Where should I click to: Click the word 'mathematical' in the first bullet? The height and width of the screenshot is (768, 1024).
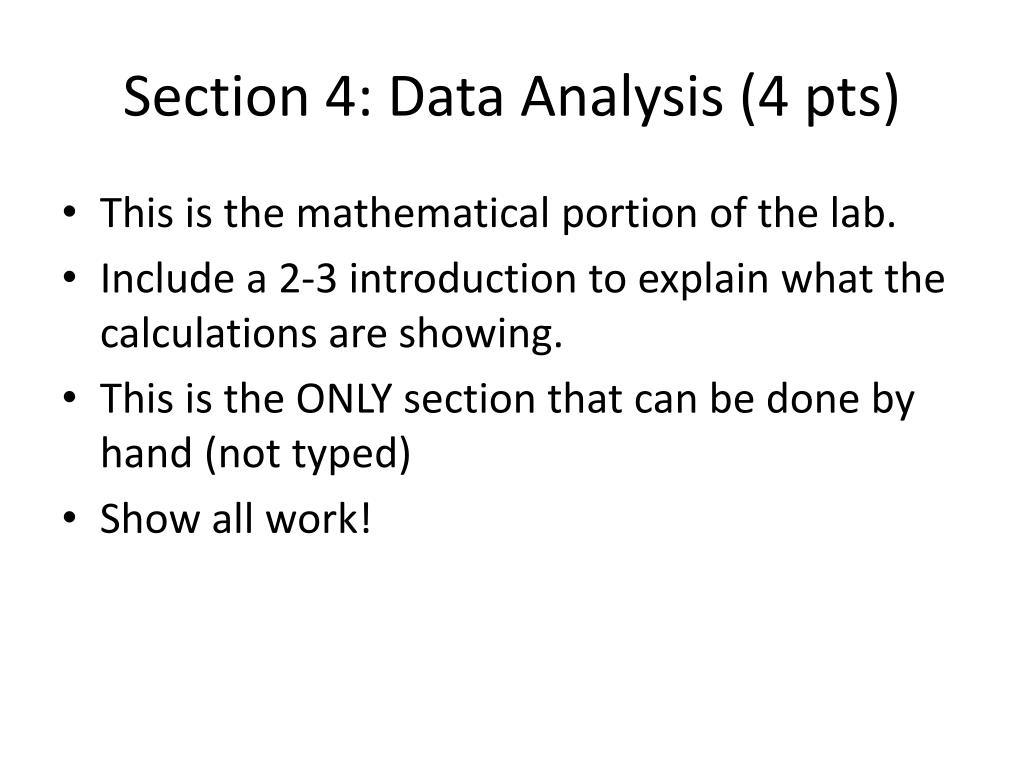[x=423, y=214]
